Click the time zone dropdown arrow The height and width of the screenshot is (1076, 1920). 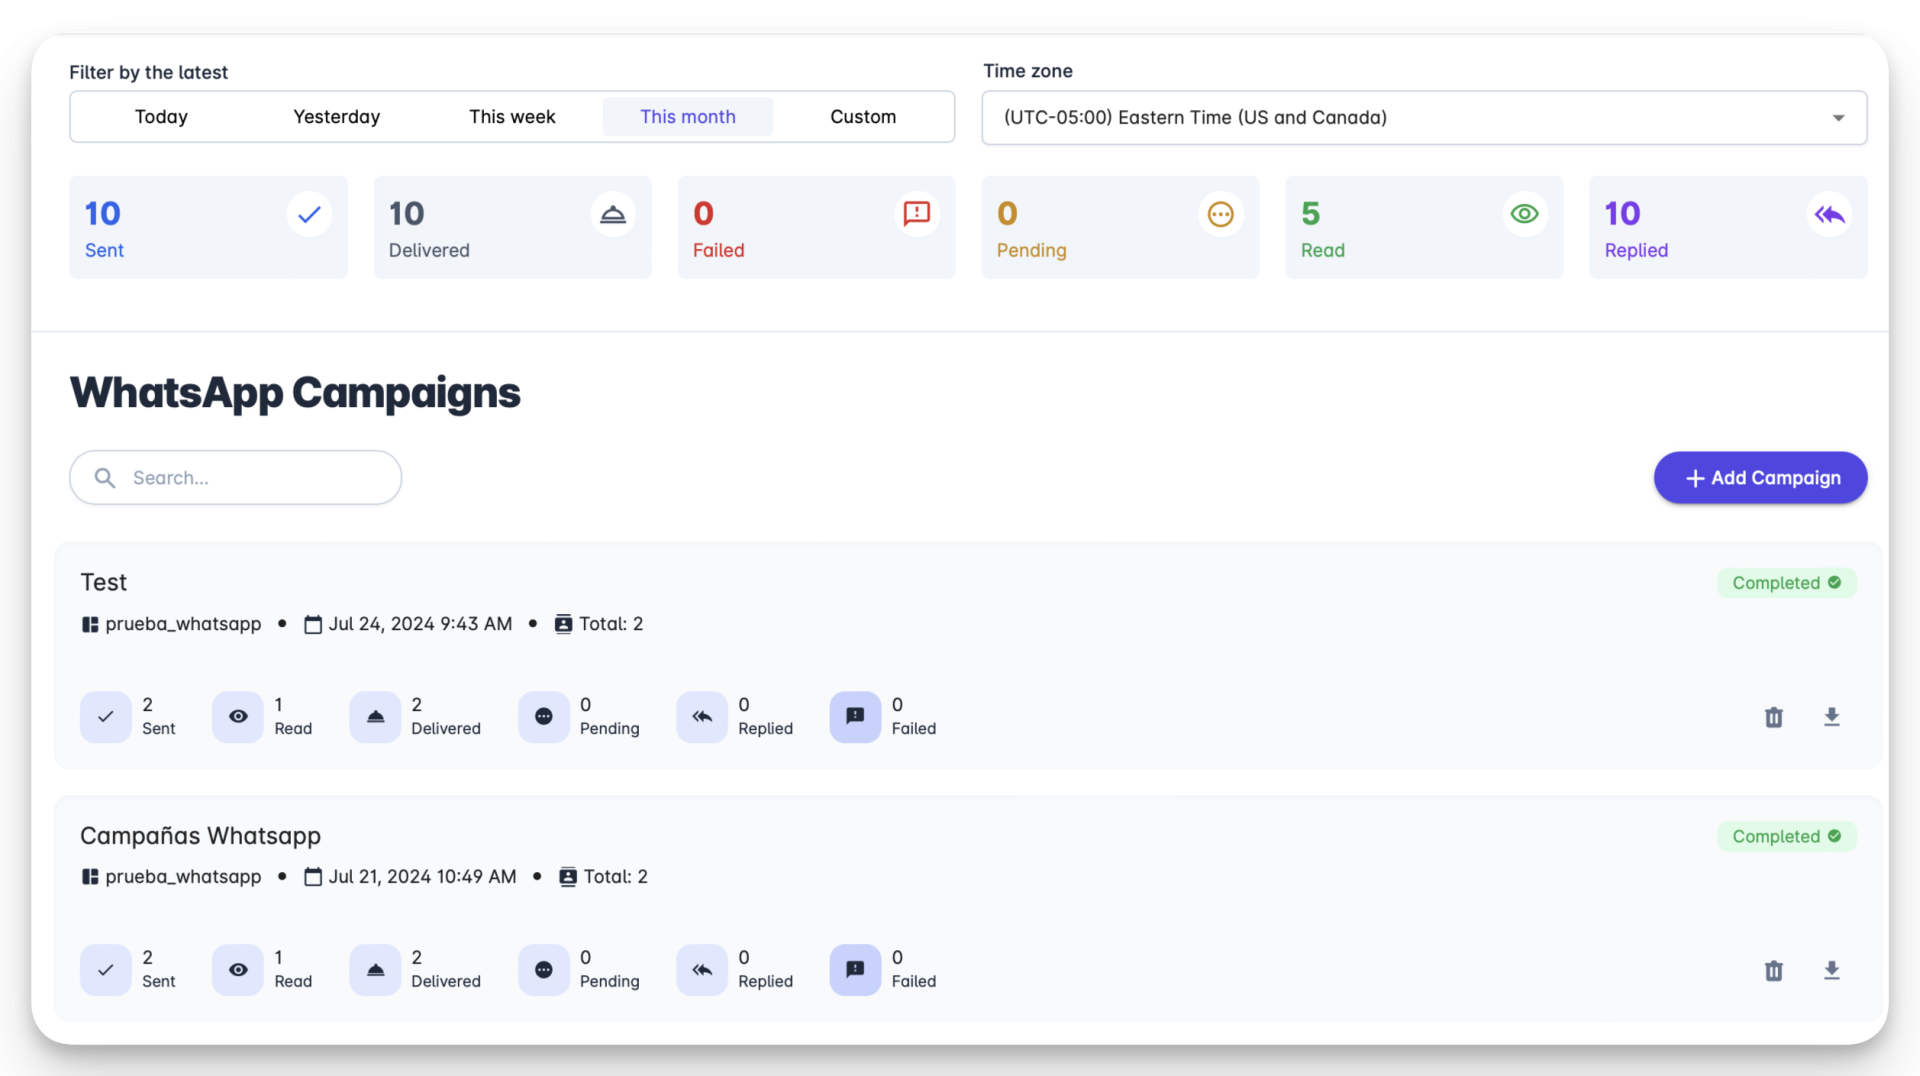[x=1838, y=118]
